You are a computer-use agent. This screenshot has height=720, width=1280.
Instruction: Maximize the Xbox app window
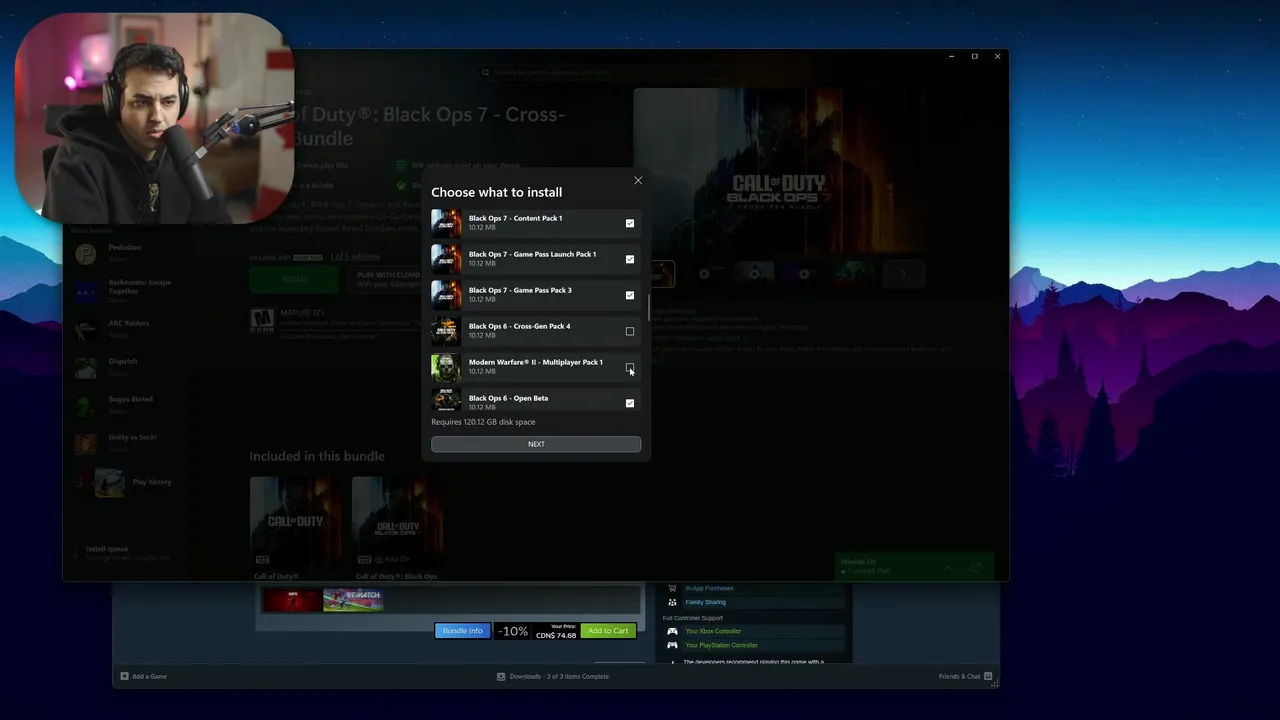tap(974, 57)
